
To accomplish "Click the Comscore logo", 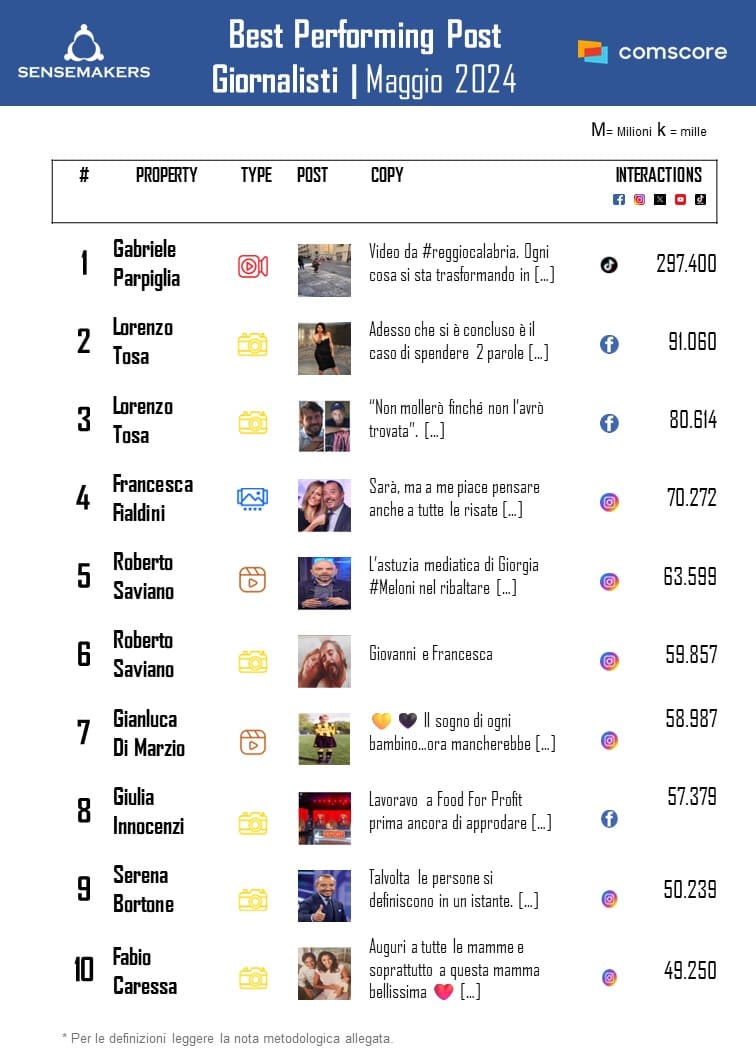I will click(x=651, y=51).
